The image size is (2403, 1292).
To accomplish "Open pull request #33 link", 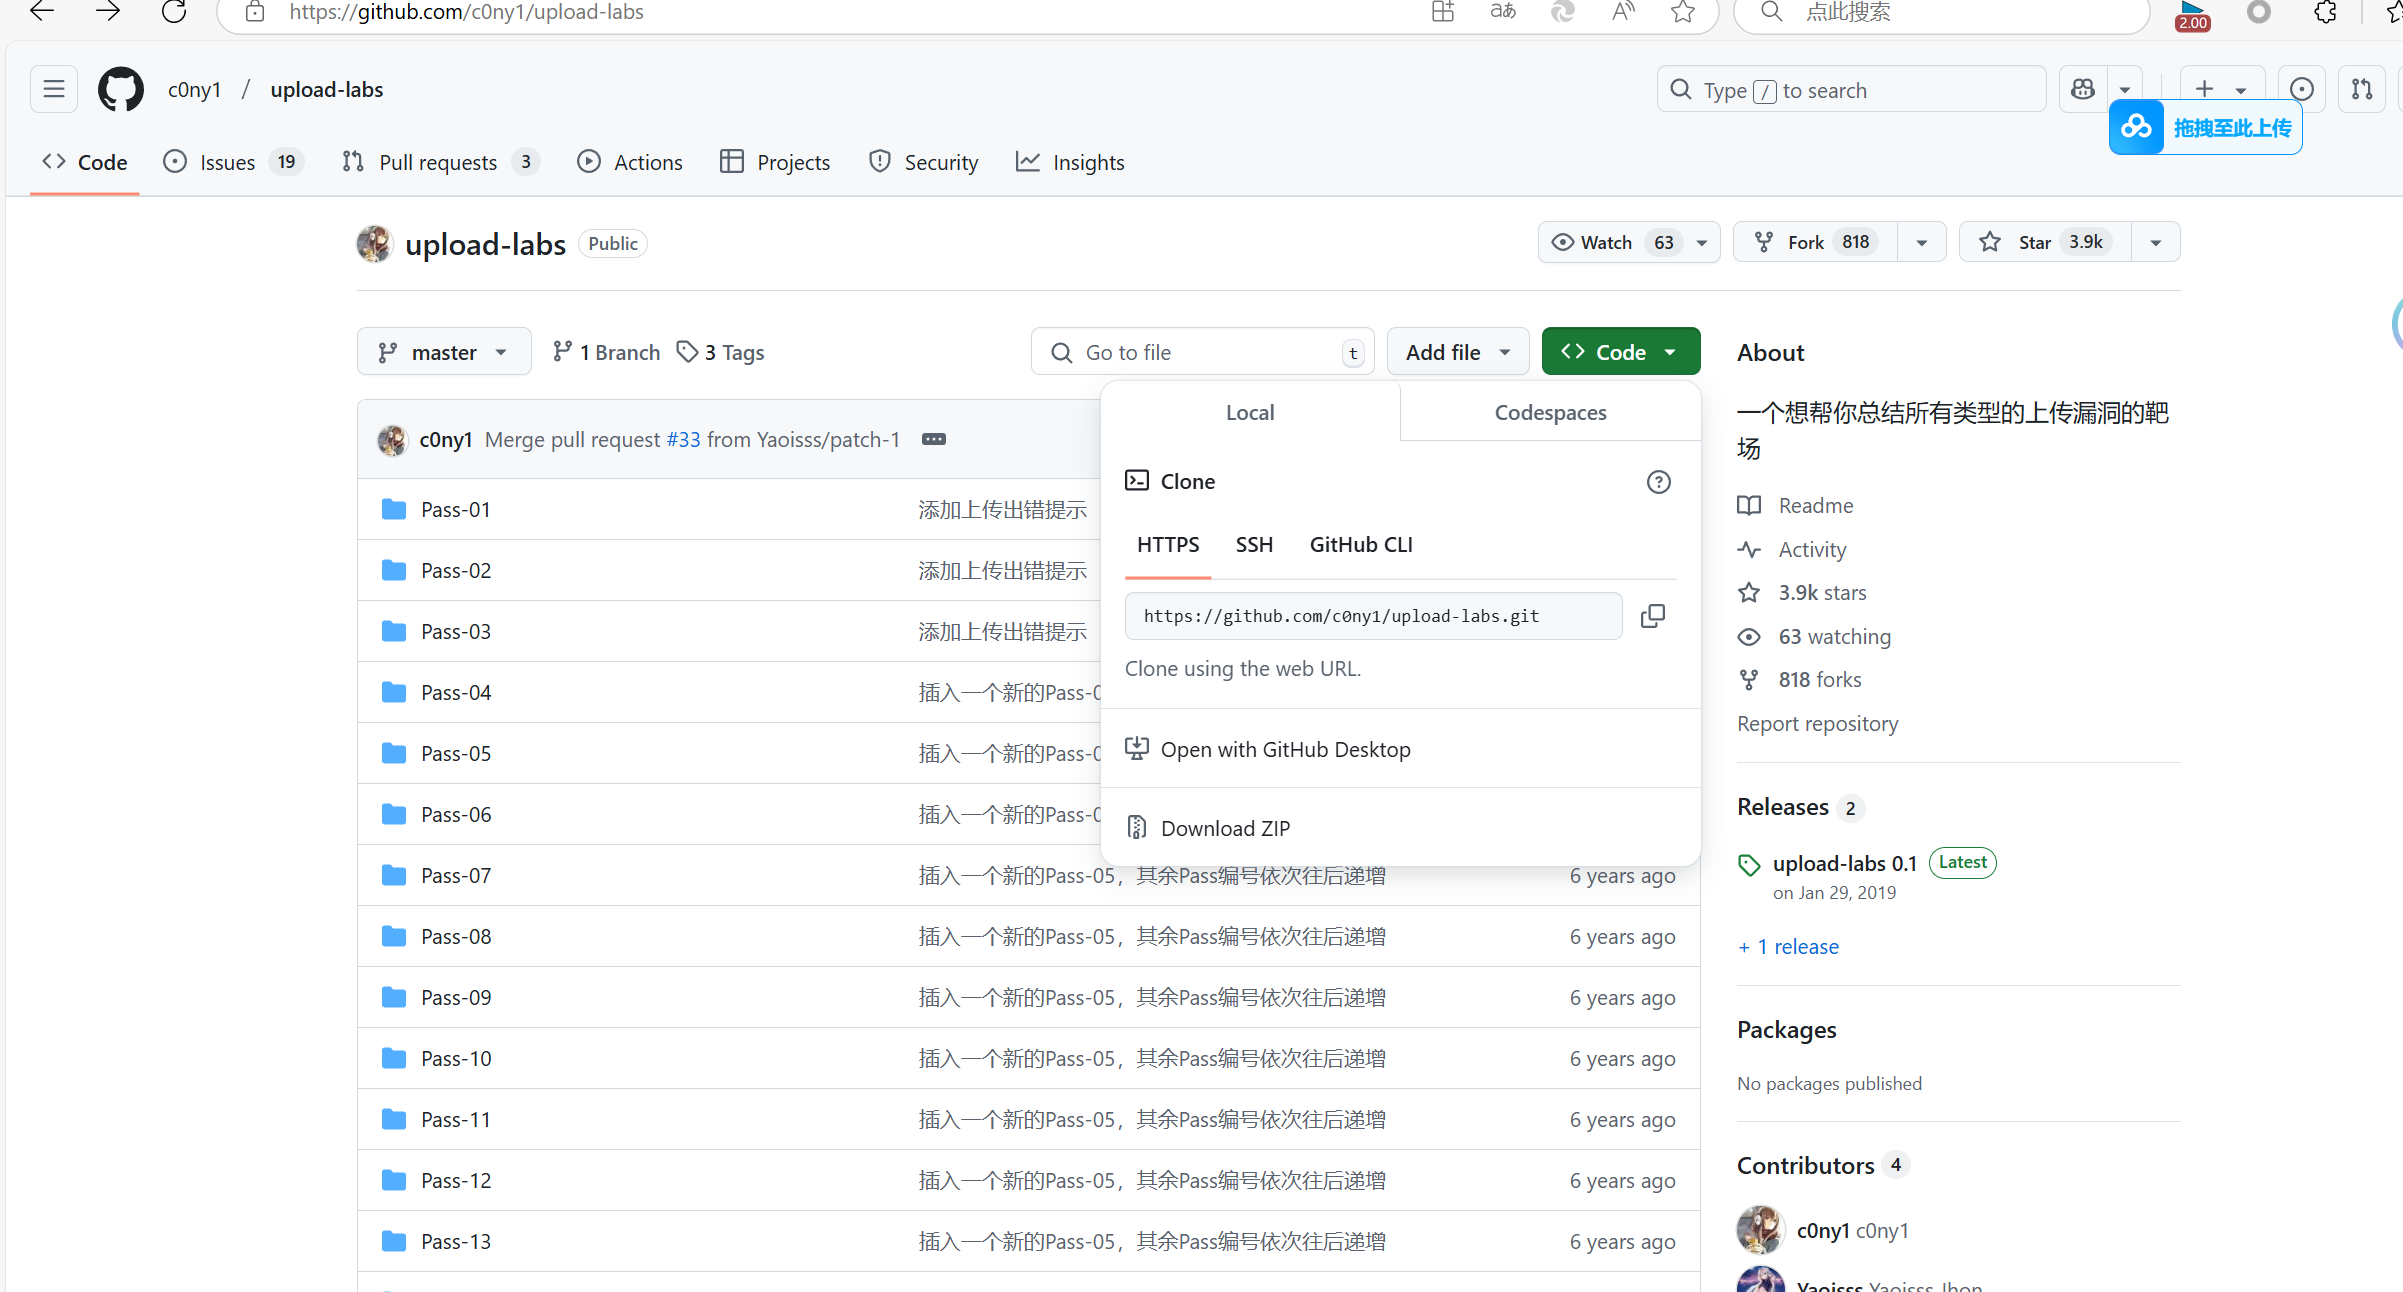I will 683,440.
